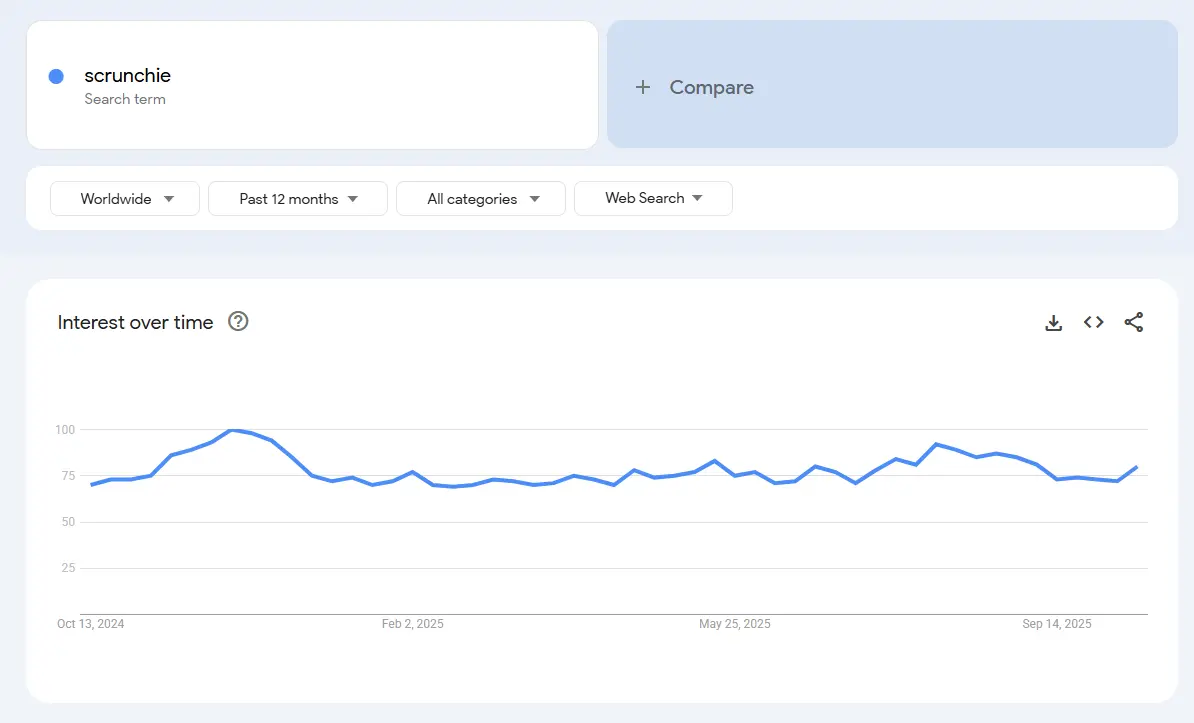The image size is (1194, 723).
Task: Click the plus icon in the Compare box
Action: tap(641, 87)
